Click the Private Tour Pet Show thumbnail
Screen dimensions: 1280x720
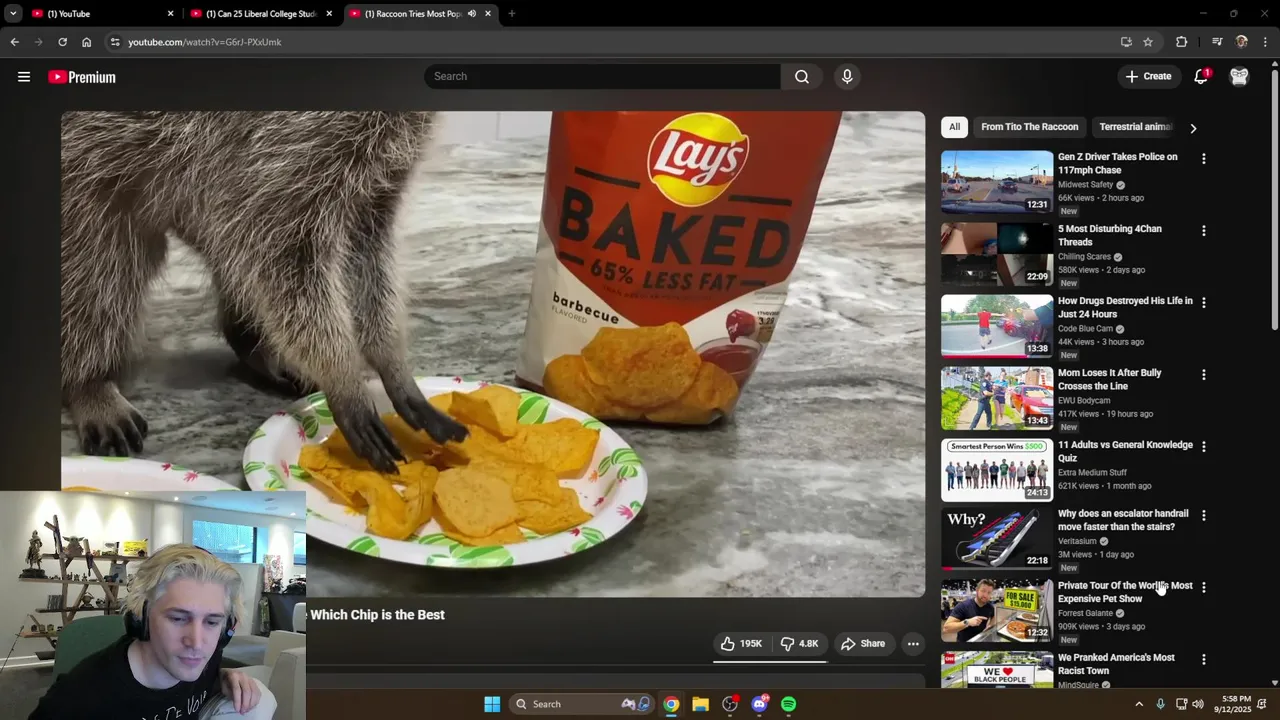click(997, 611)
